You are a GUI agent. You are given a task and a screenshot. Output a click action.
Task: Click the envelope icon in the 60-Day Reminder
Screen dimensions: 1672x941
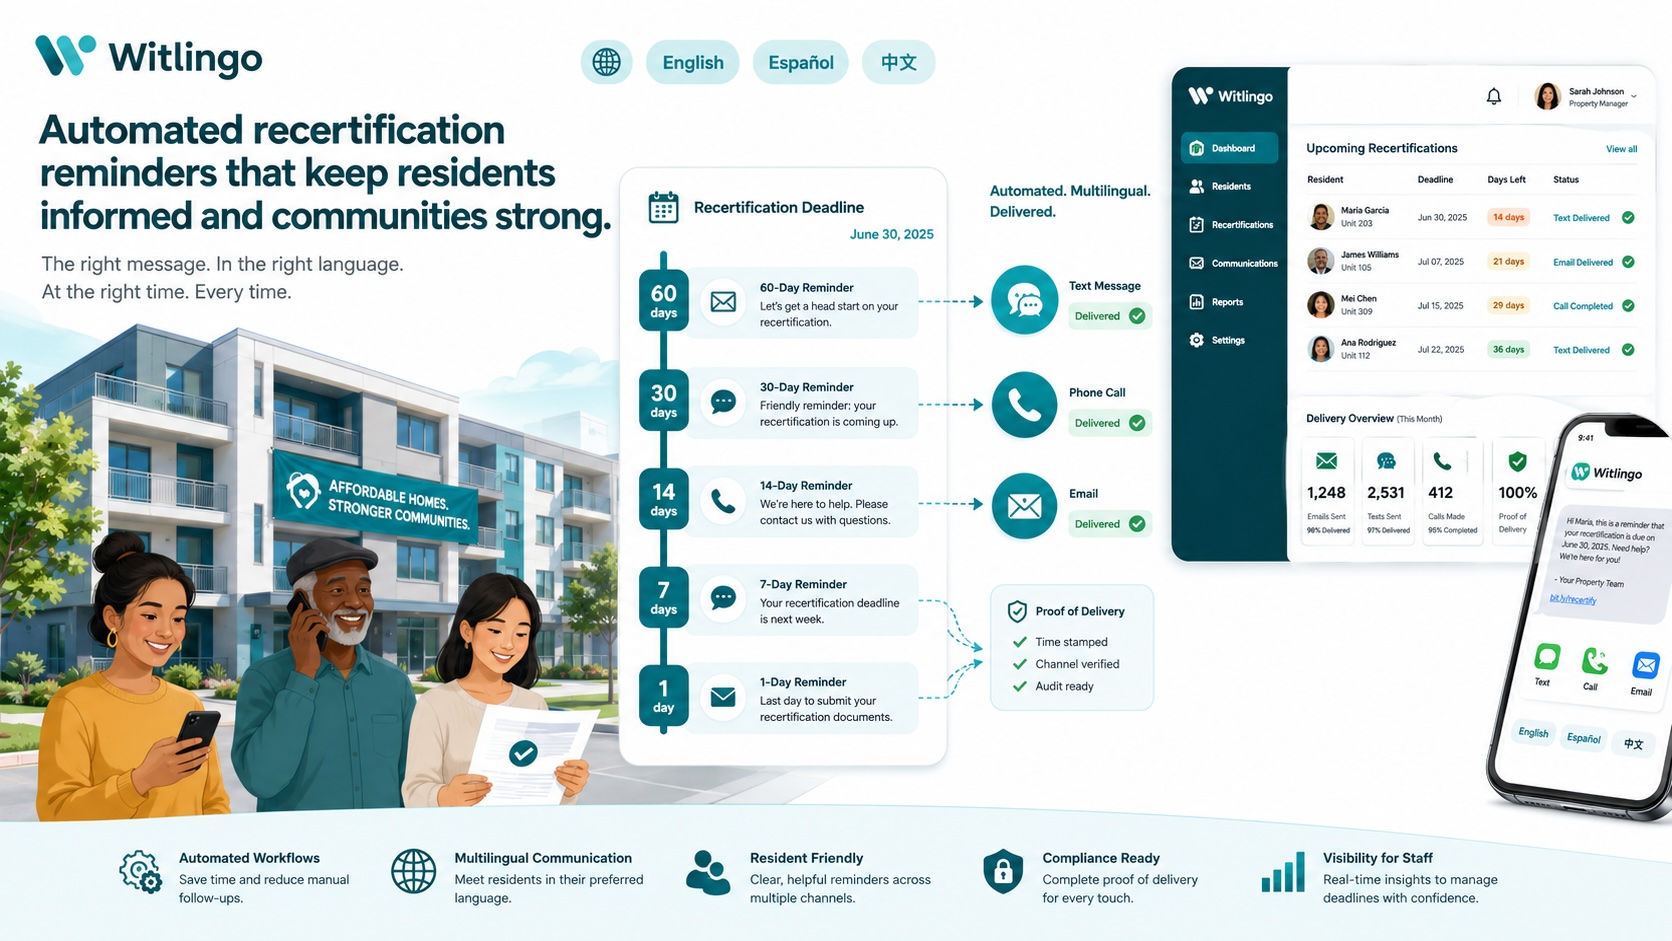pyautogui.click(x=723, y=302)
